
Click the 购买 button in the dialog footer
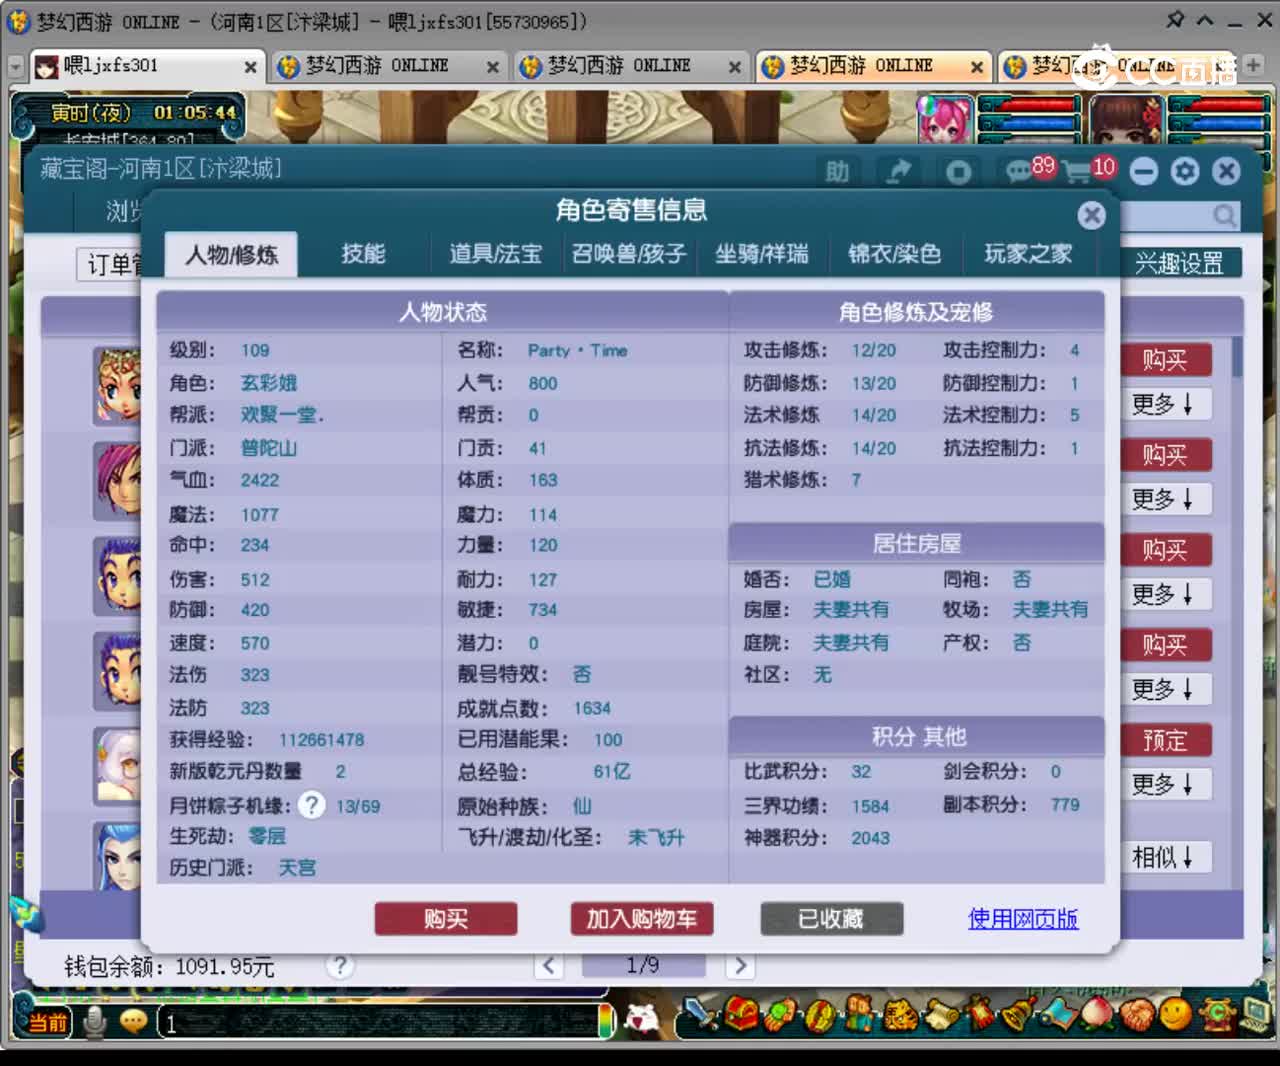point(446,919)
